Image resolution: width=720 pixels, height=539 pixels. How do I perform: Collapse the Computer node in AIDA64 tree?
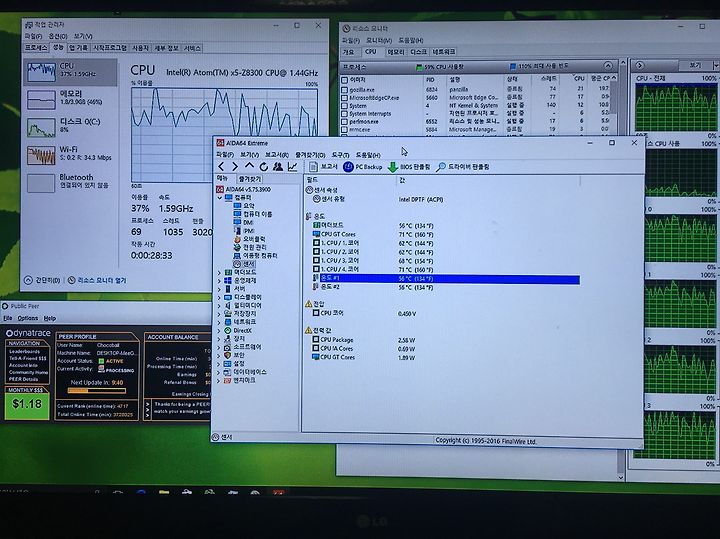tap(219, 198)
